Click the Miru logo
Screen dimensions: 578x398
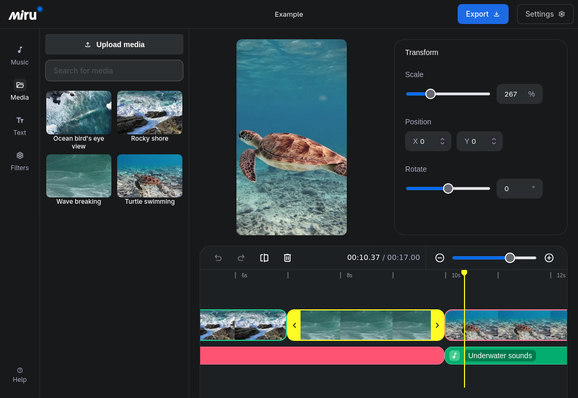point(25,14)
